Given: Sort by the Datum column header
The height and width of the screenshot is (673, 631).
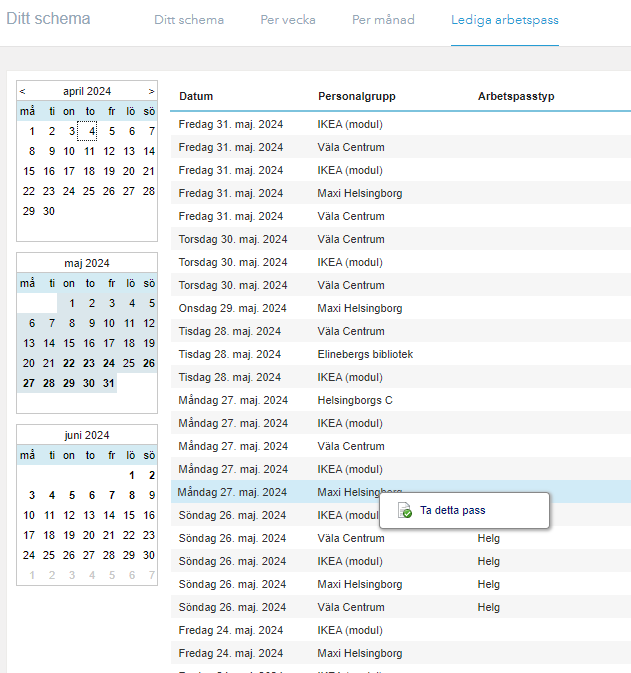Looking at the screenshot, I should point(196,96).
